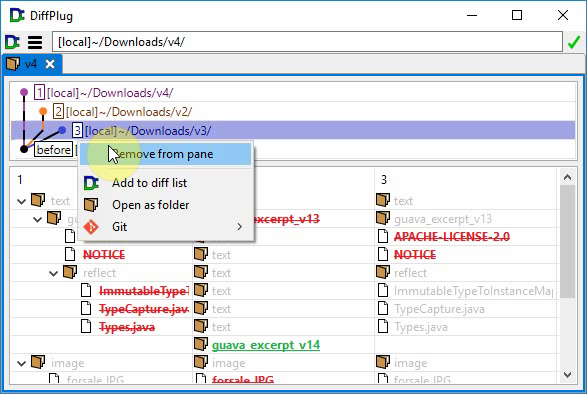This screenshot has height=394, width=587.
Task: Select TypeCapture.java in column 1
Action: click(144, 309)
